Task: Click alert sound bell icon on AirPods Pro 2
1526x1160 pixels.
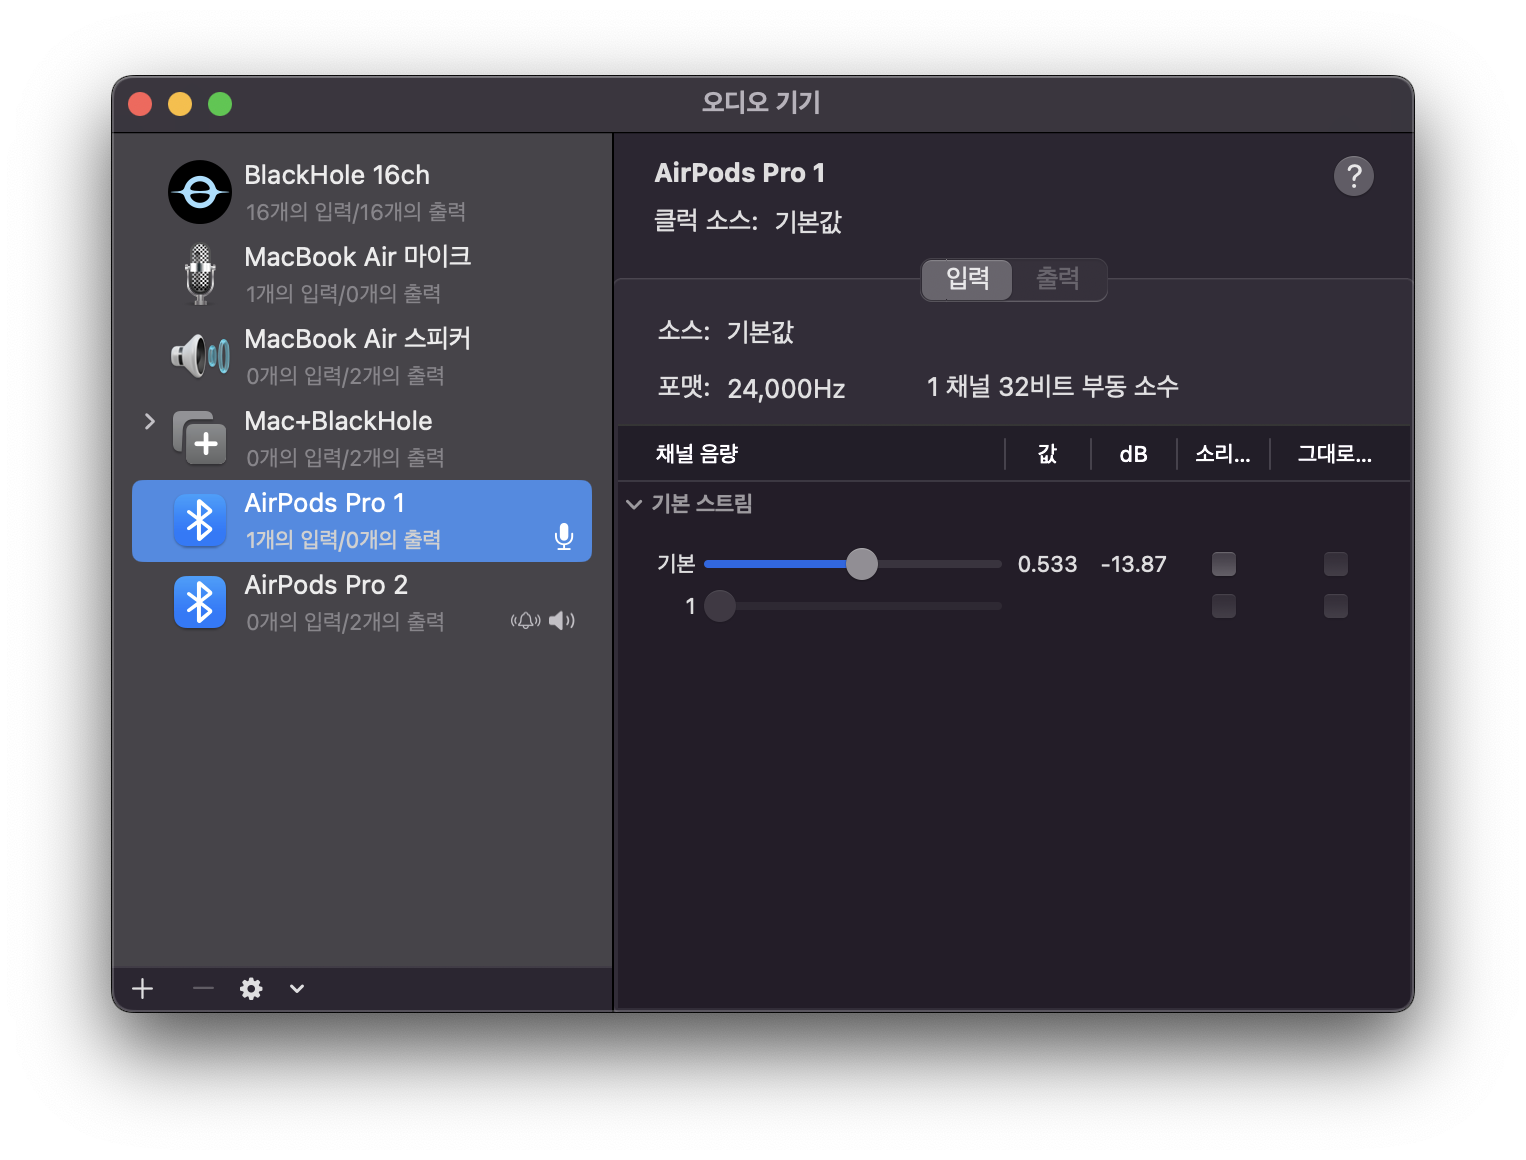Action: [526, 621]
